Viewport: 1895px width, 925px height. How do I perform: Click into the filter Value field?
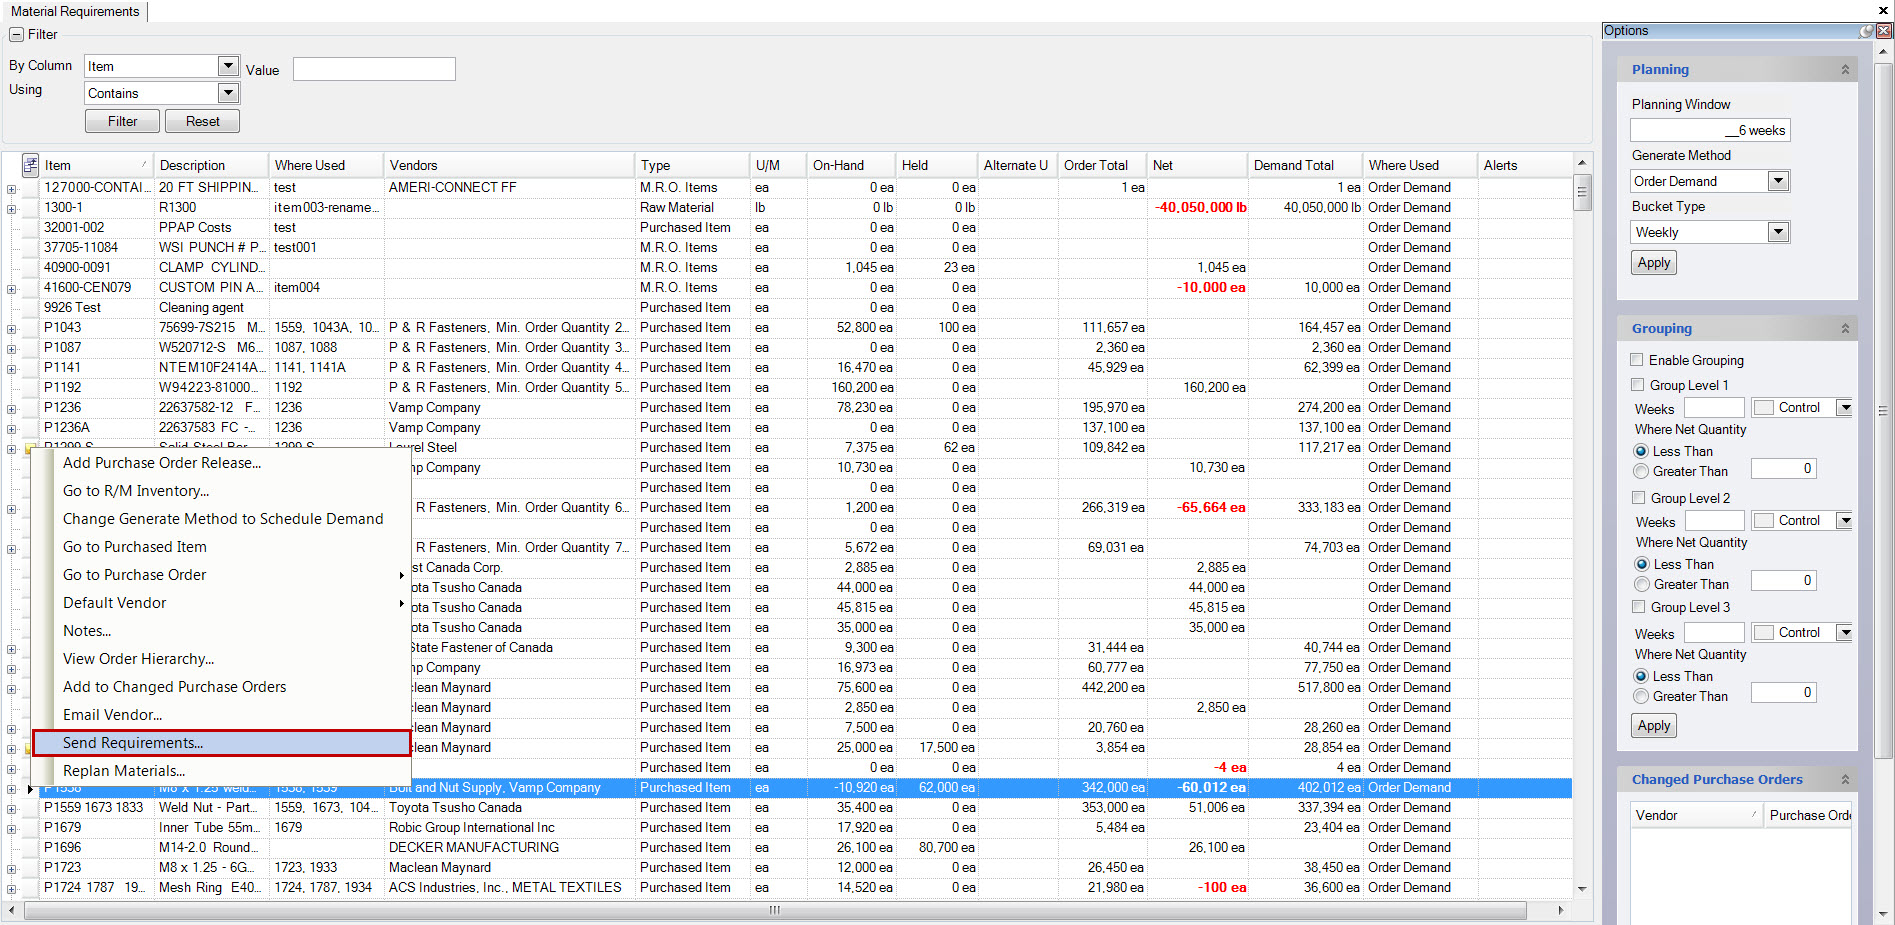click(374, 69)
